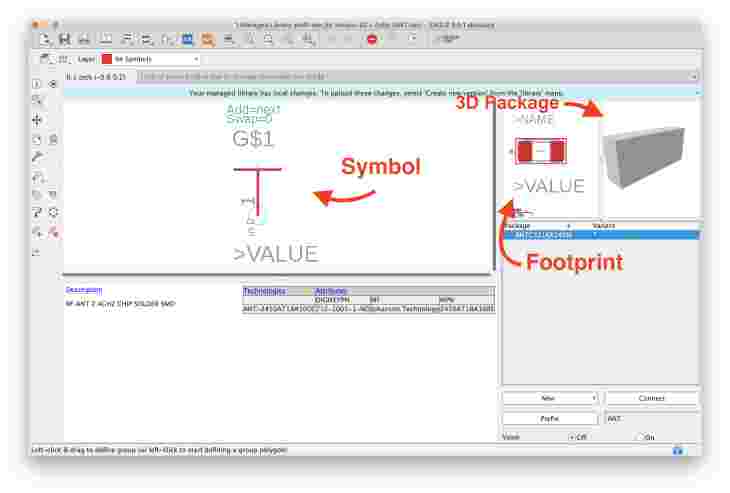730x493 pixels.
Task: Click the Save icon in the toolbar
Action: coord(65,40)
